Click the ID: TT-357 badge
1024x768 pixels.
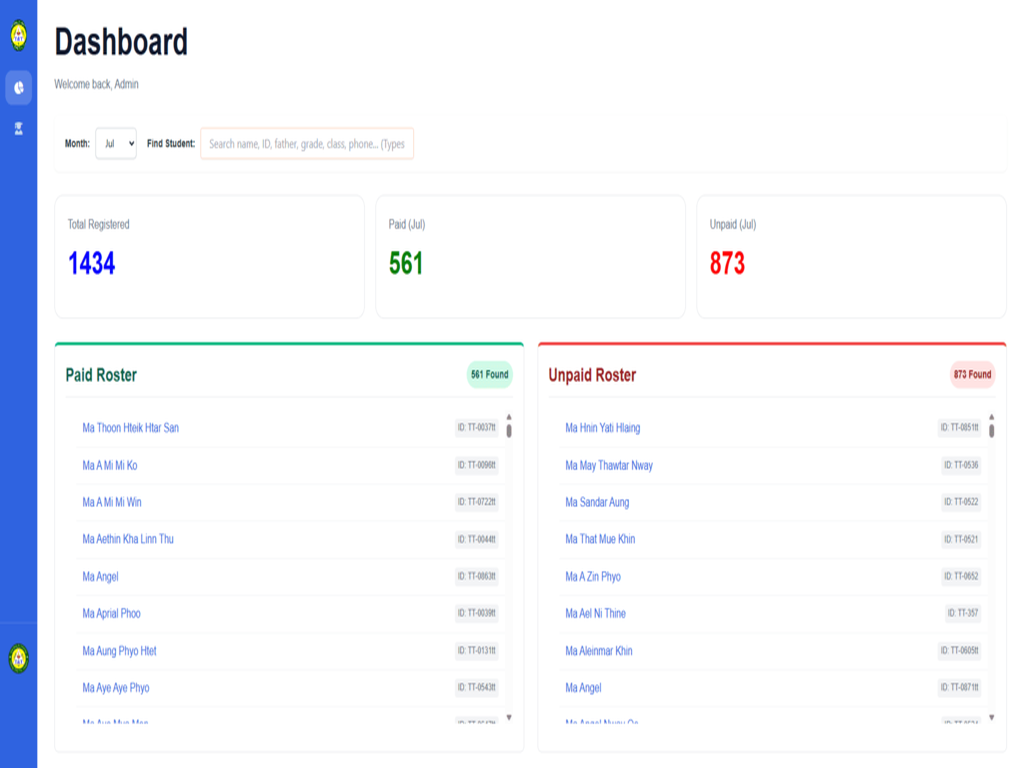tap(963, 613)
